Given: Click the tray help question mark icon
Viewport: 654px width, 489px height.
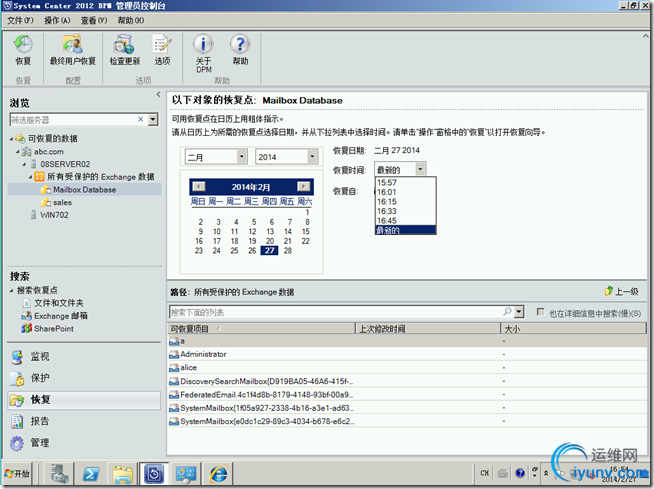Looking at the screenshot, I should click(x=520, y=473).
